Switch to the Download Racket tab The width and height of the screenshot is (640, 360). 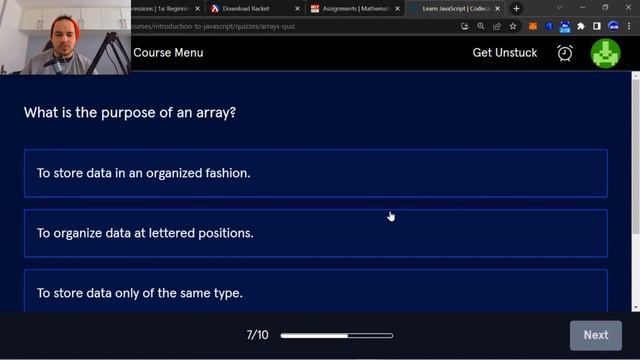(x=246, y=9)
